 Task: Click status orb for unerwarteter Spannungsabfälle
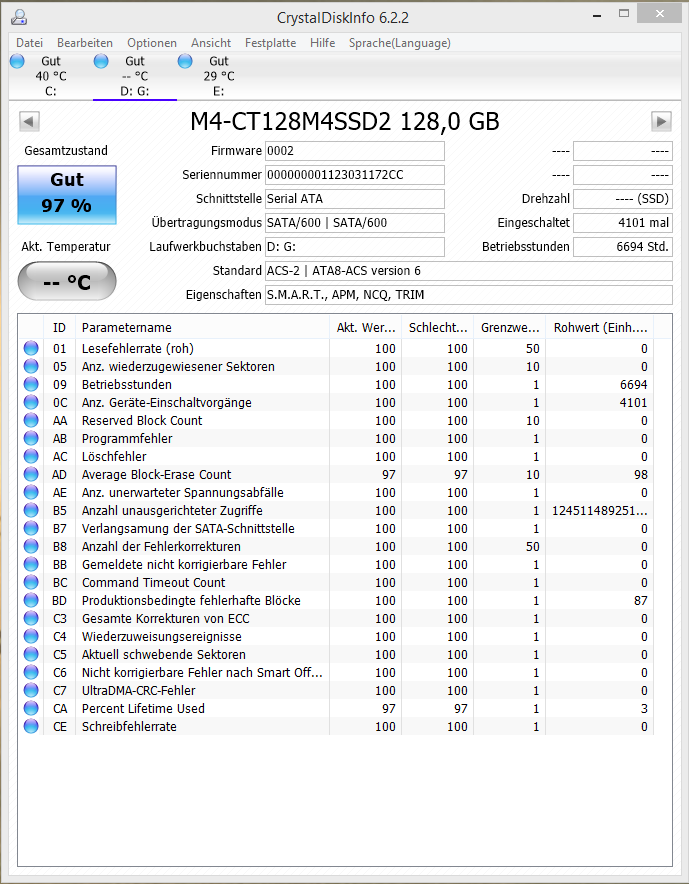click(x=31, y=493)
